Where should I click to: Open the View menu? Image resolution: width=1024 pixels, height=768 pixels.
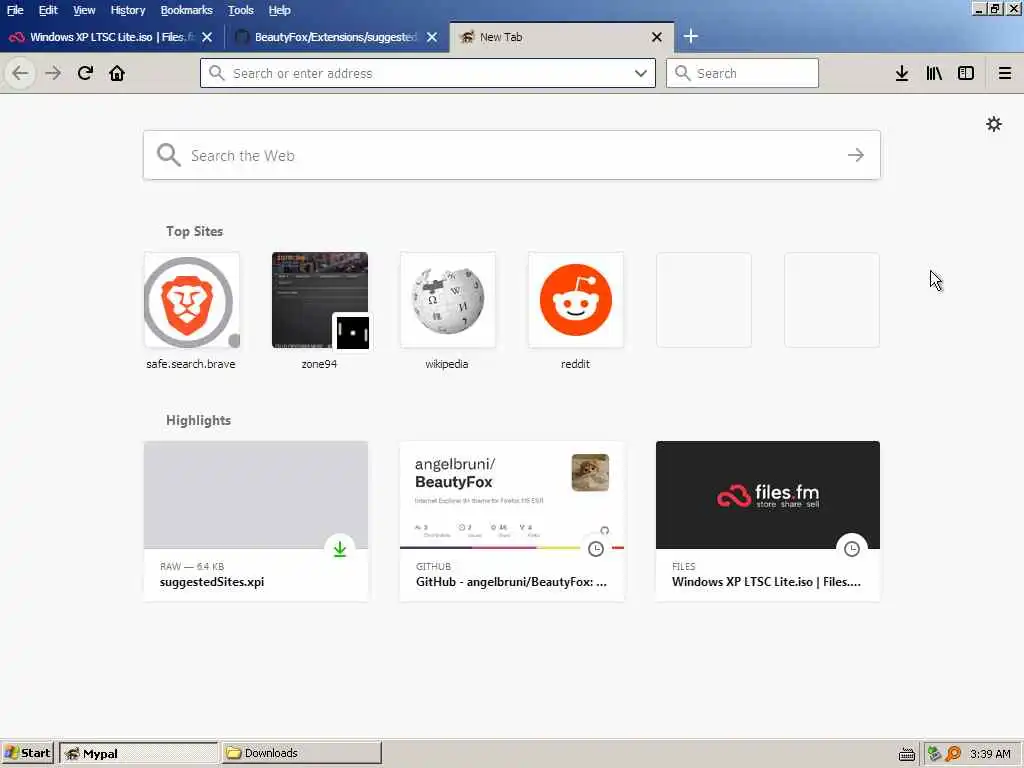pyautogui.click(x=84, y=10)
